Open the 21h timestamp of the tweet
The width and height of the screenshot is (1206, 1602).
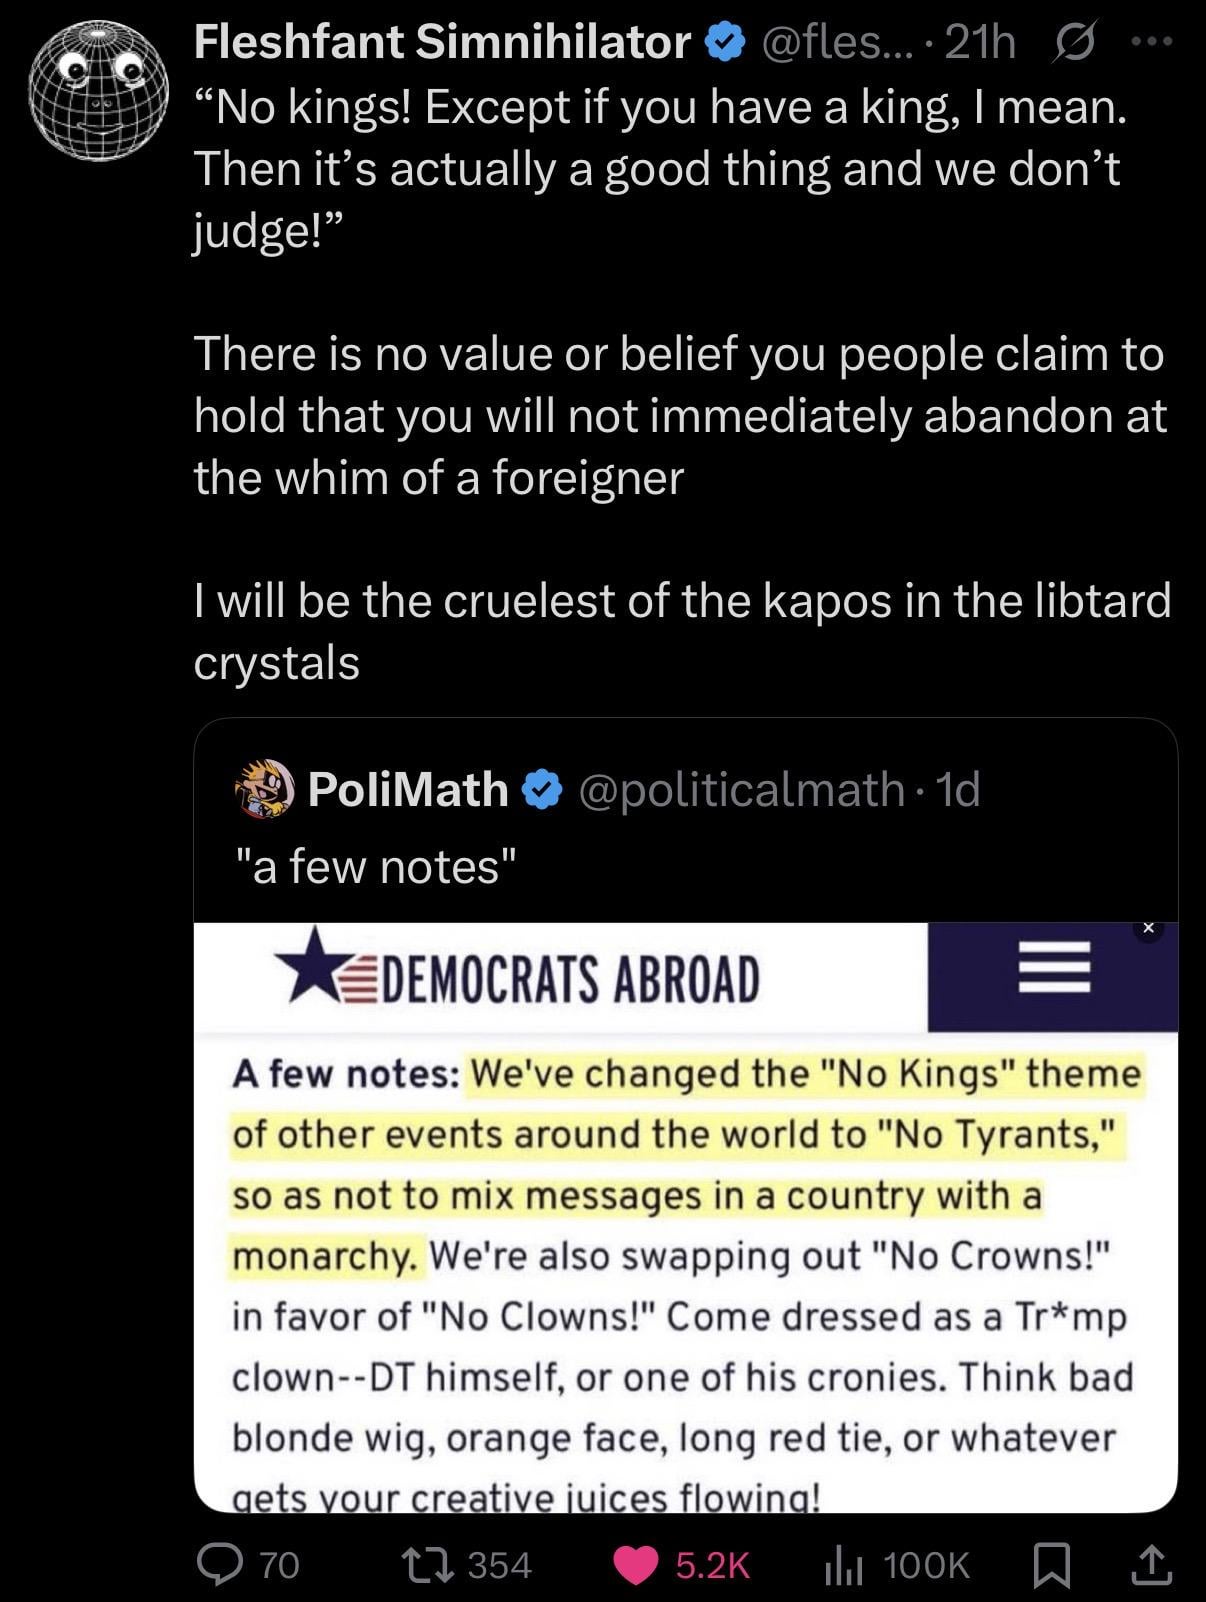[979, 43]
